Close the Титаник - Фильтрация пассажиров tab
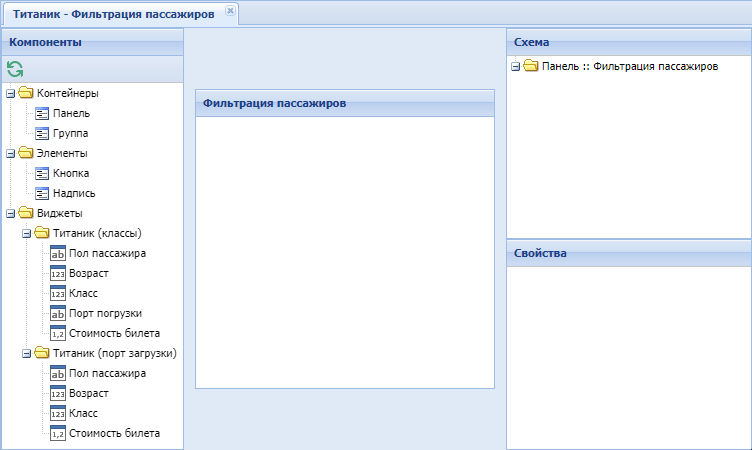Screen dimensions: 752x450 point(230,10)
